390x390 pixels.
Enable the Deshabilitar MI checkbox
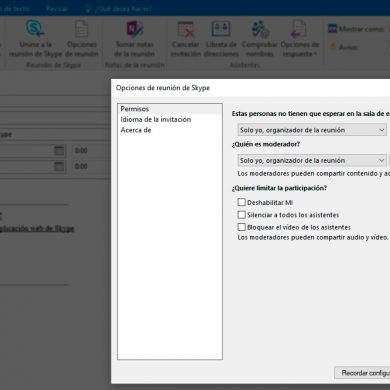tap(242, 202)
